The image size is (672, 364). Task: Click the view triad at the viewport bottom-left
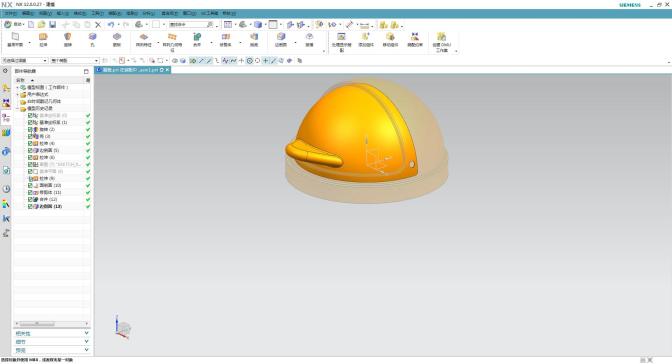pos(123,328)
